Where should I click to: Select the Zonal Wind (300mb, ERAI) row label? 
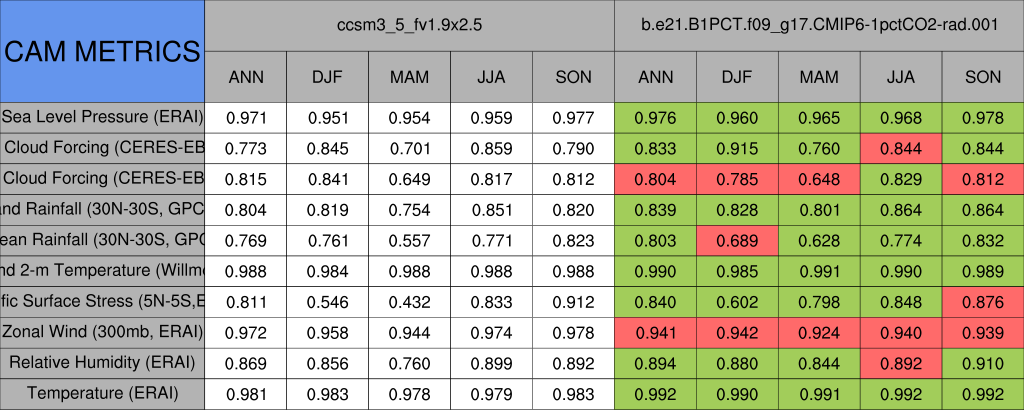[x=102, y=331]
